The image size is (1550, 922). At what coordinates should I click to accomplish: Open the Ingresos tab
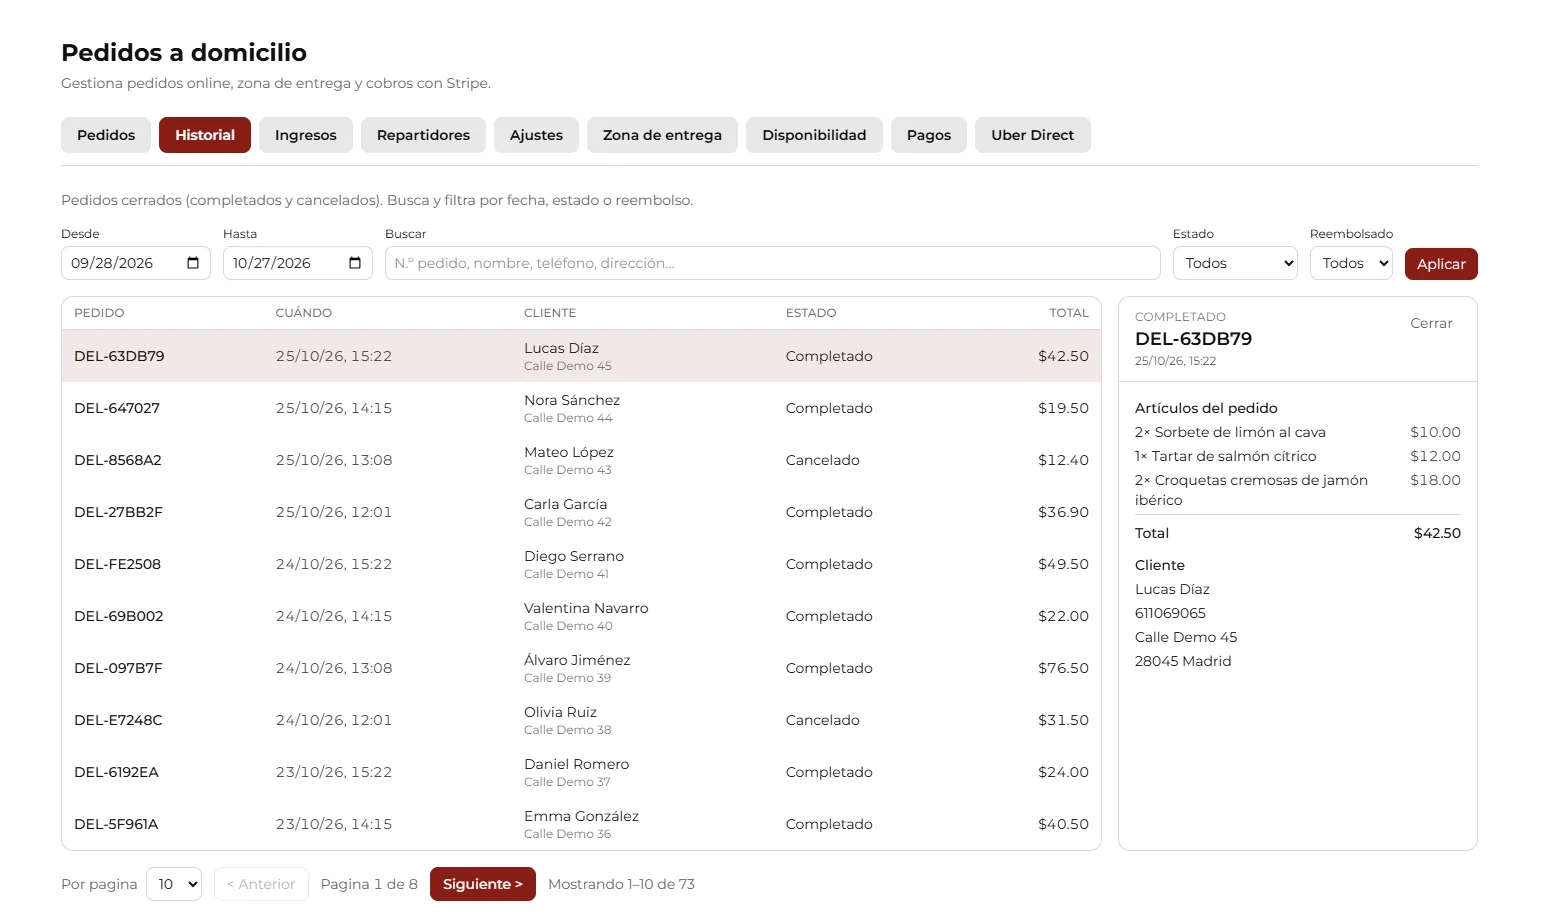point(306,135)
